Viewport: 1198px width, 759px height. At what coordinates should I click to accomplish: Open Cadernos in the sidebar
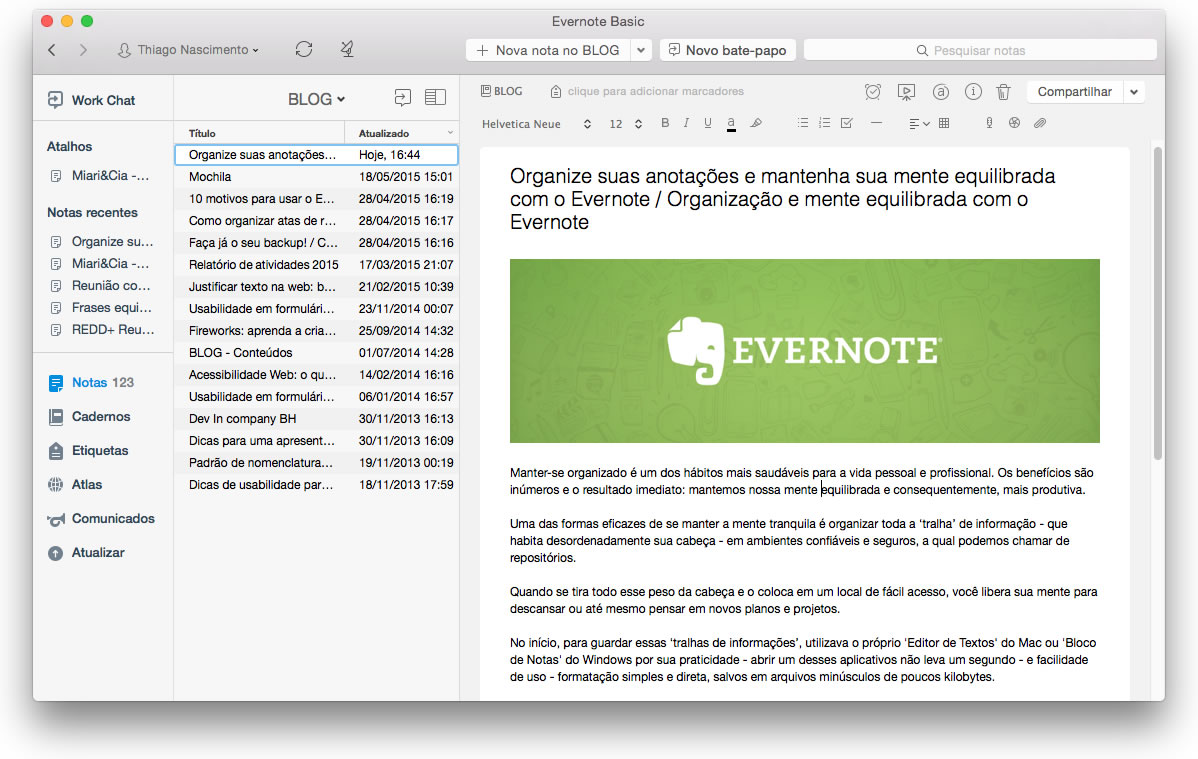tap(101, 416)
